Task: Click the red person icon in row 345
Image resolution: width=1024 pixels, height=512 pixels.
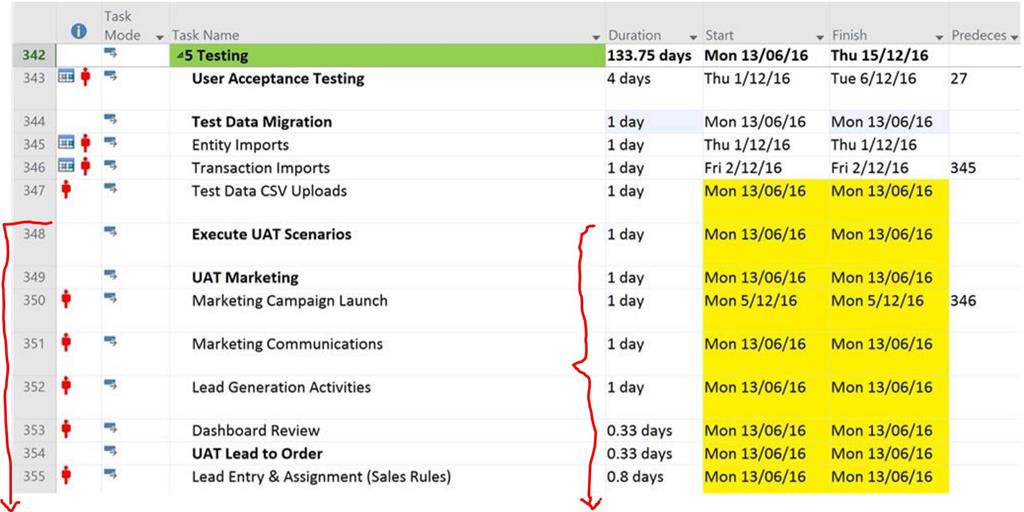Action: click(86, 143)
